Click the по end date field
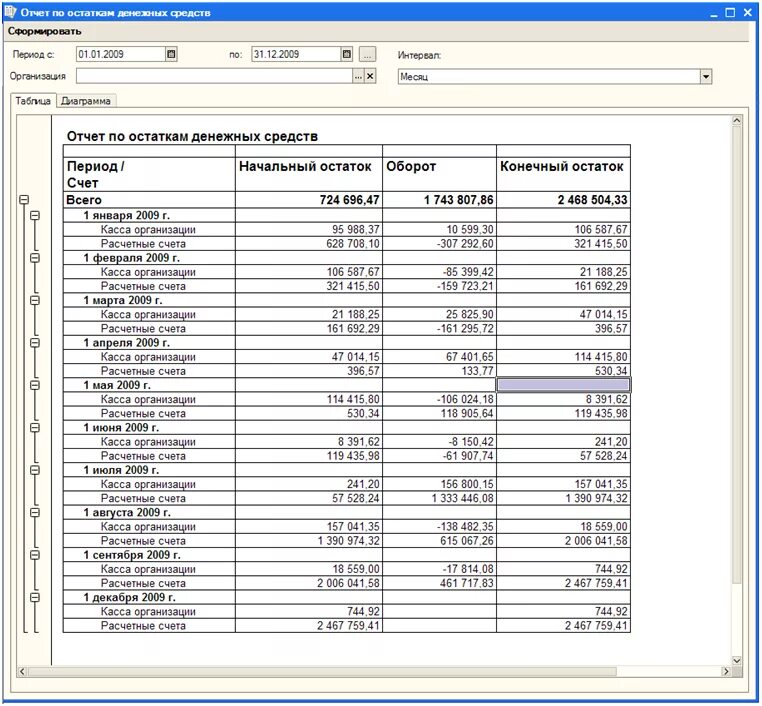 coord(296,54)
